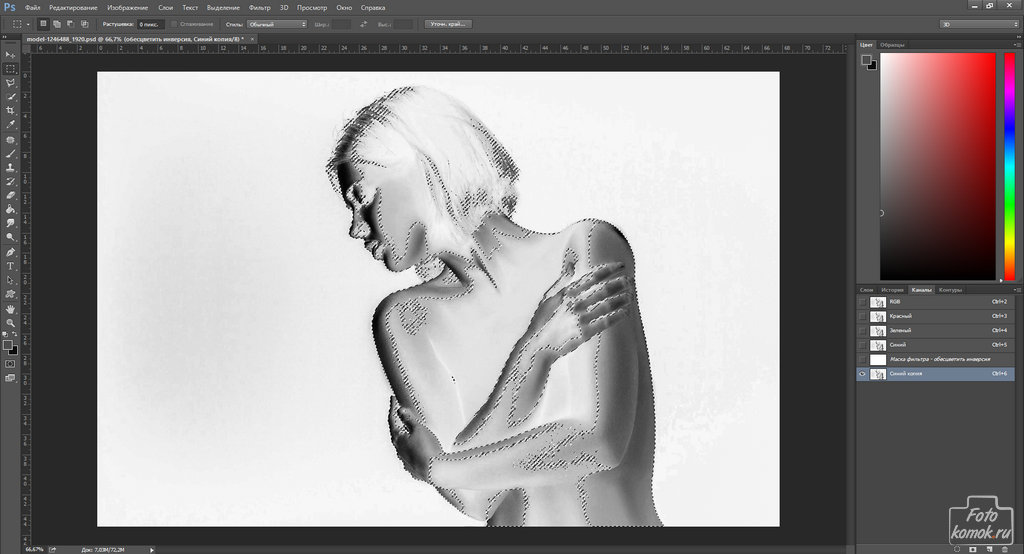Hide the Синий копия channel via eye icon
Viewport: 1024px width, 554px height.
pos(862,374)
